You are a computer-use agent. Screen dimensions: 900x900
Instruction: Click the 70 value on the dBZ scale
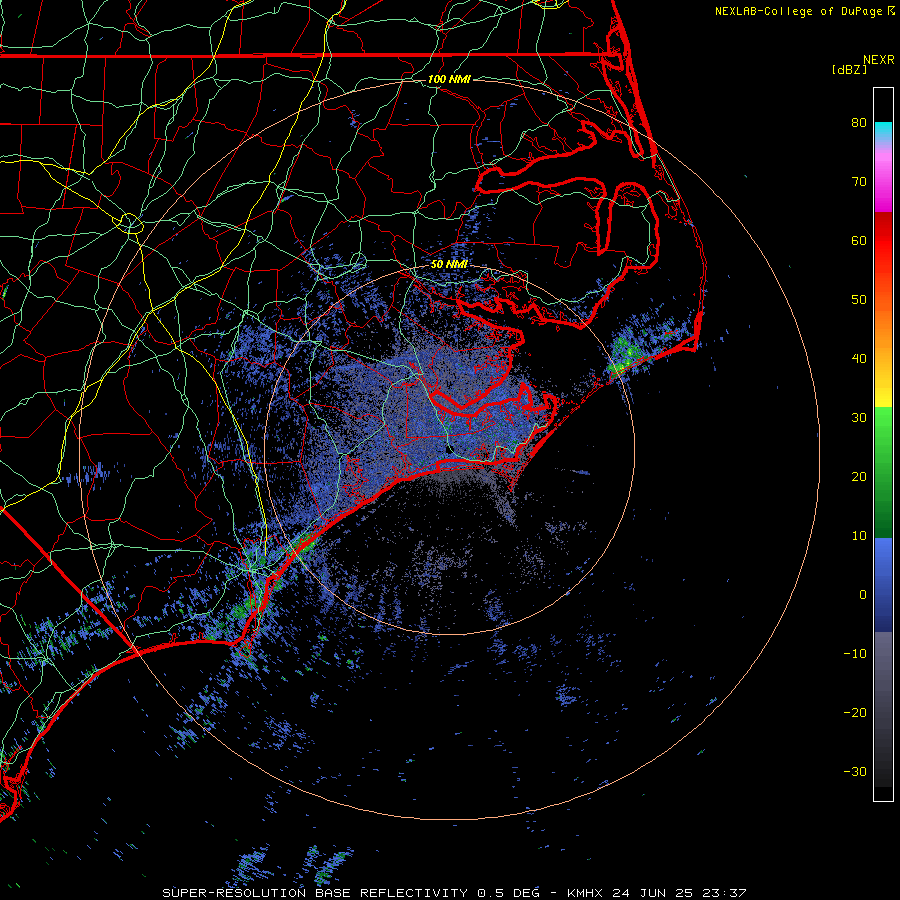click(859, 182)
